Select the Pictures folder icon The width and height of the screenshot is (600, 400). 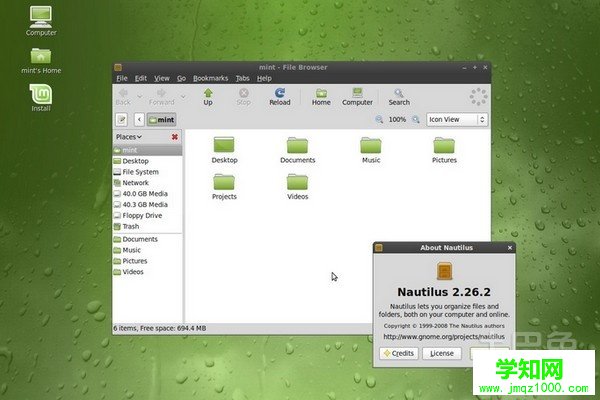tap(444, 150)
